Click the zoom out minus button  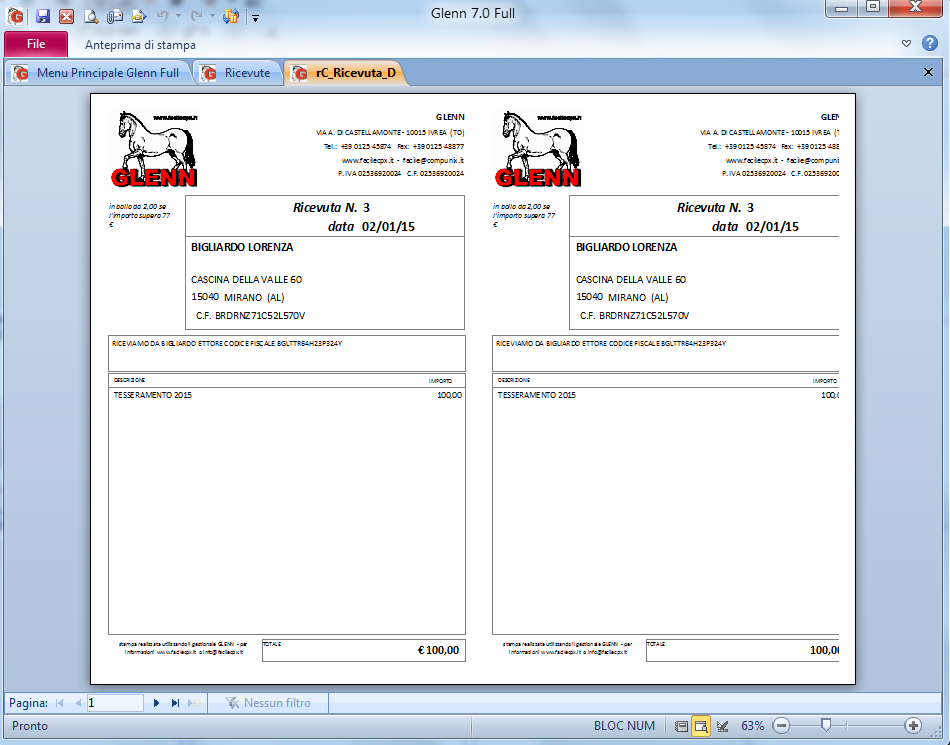pyautogui.click(x=781, y=726)
